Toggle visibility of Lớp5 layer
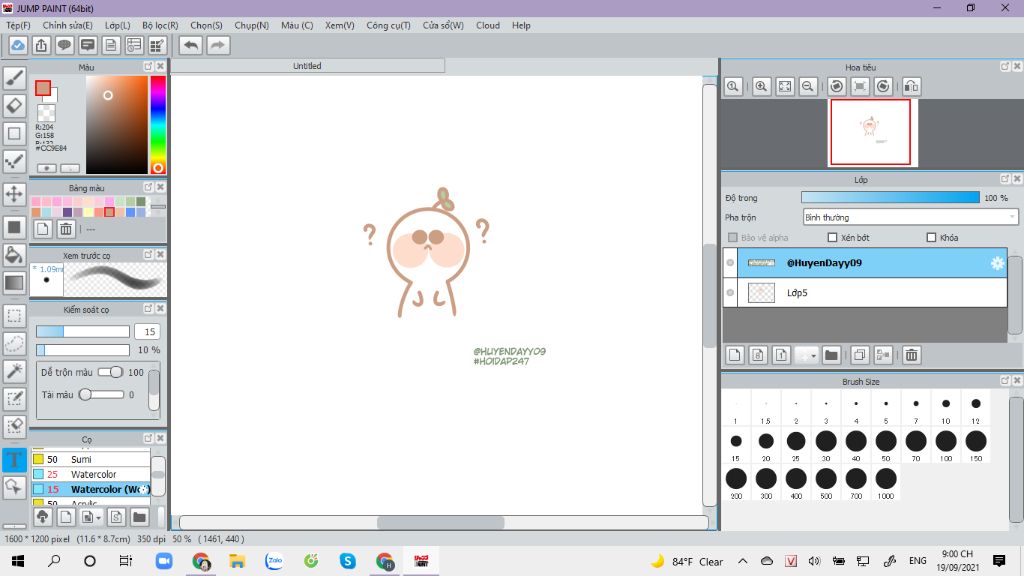 tap(730, 293)
